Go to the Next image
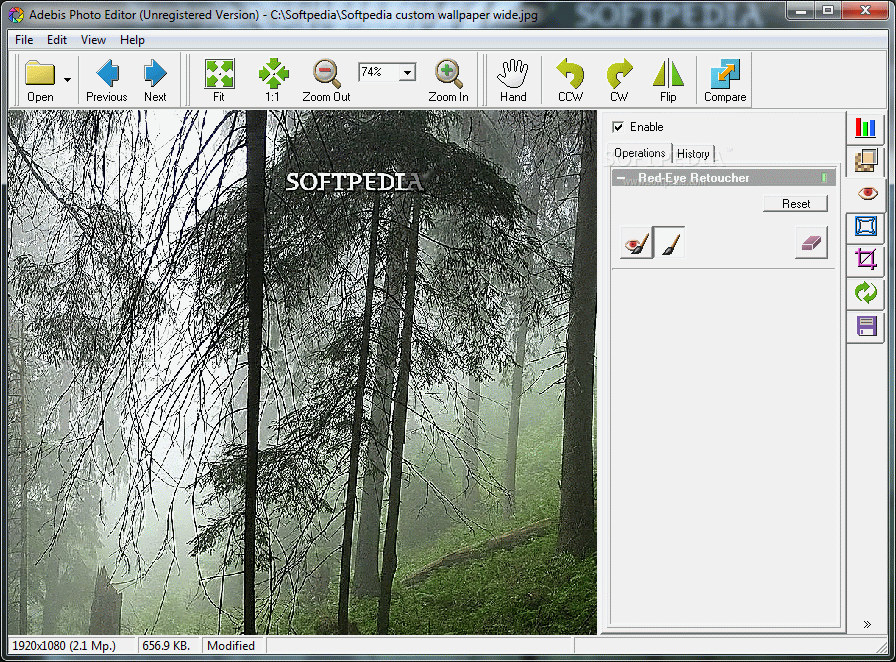This screenshot has height=662, width=896. [155, 80]
